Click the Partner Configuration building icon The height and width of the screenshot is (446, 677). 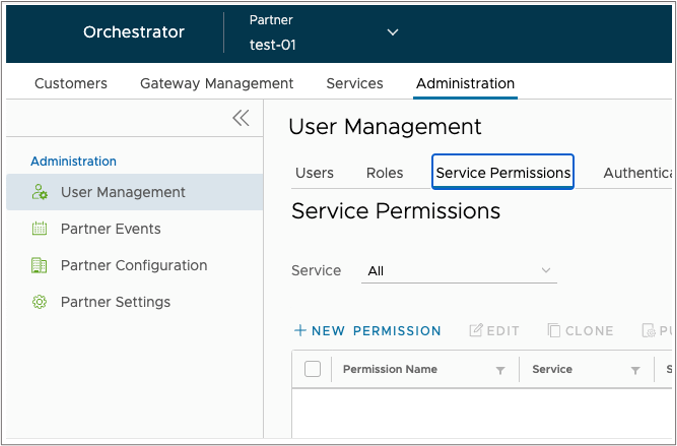click(40, 265)
